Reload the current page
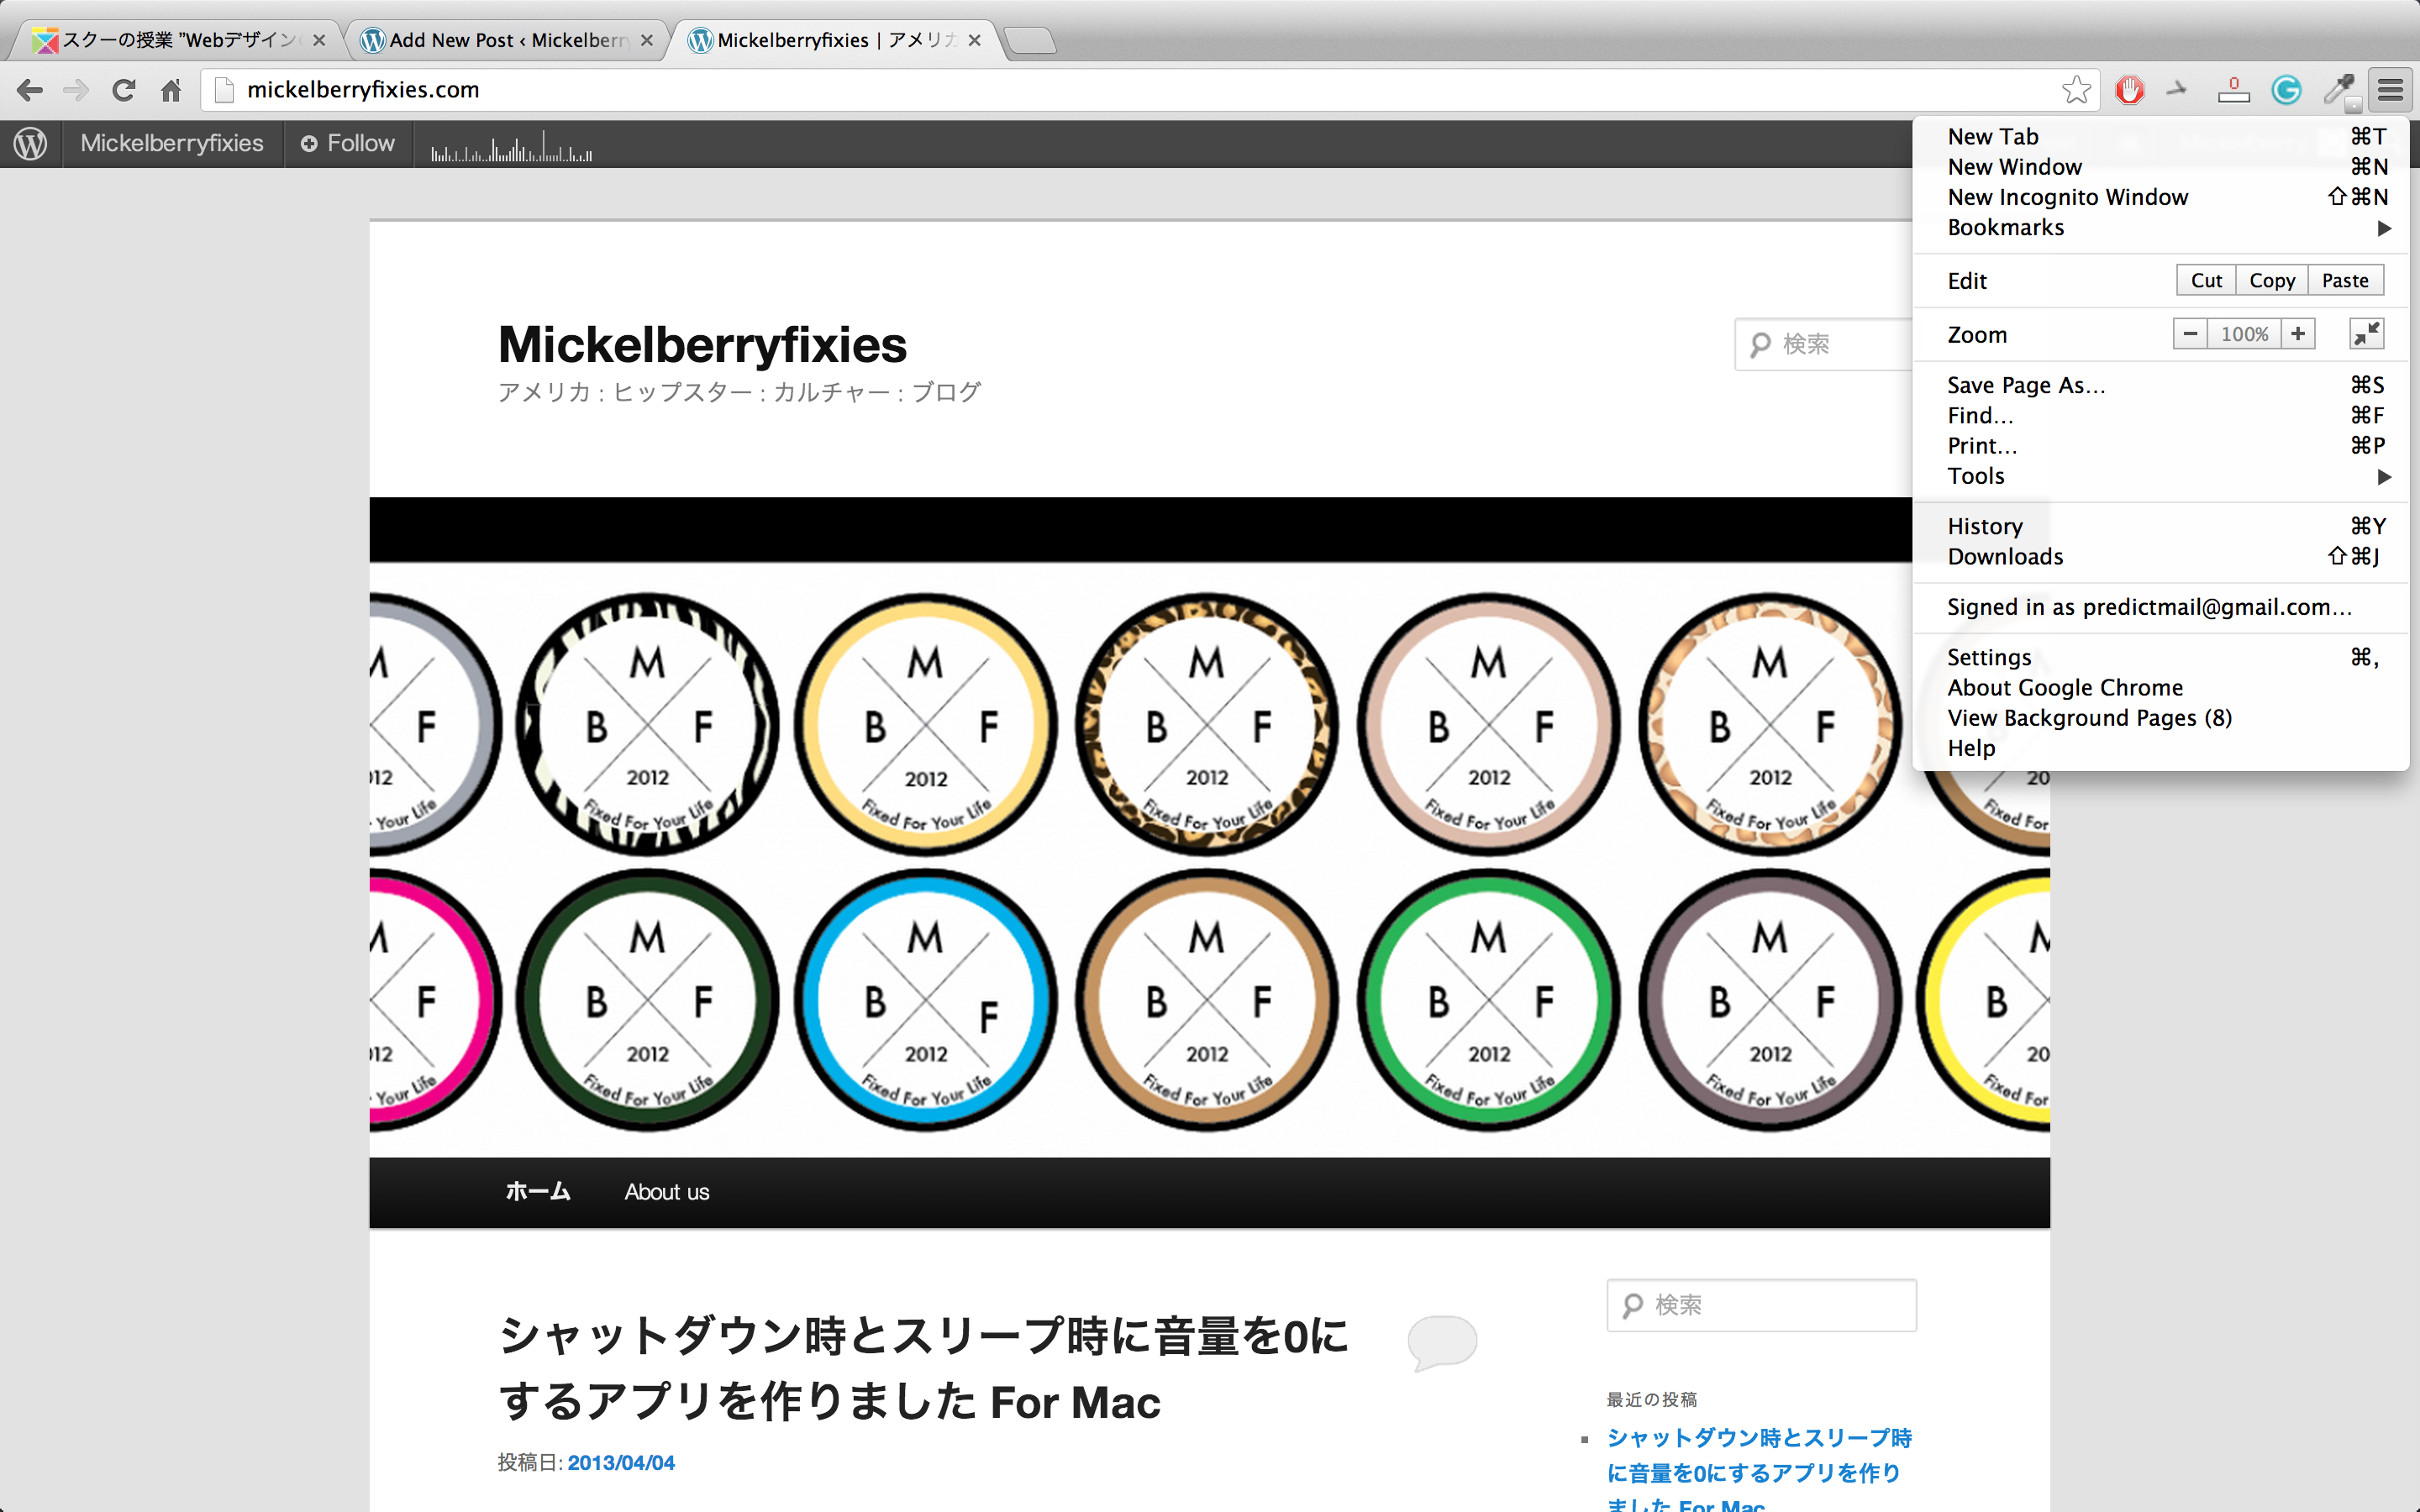 point(123,90)
